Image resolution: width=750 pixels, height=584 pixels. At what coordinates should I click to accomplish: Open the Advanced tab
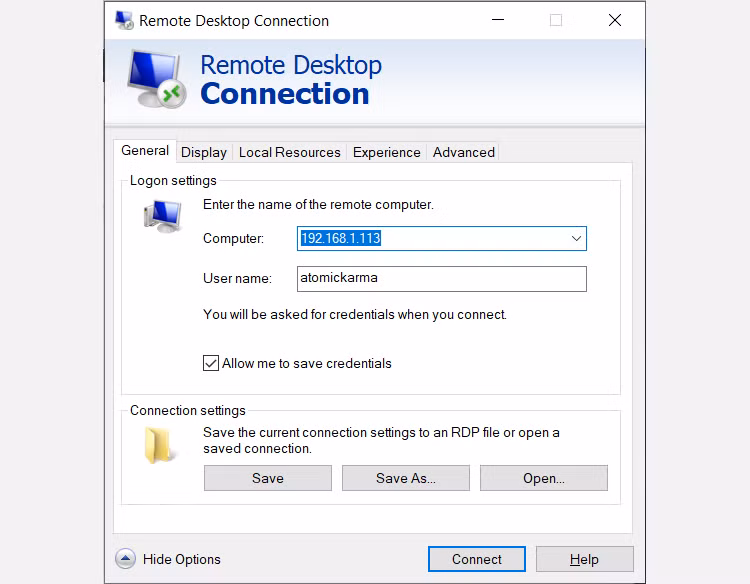463,153
